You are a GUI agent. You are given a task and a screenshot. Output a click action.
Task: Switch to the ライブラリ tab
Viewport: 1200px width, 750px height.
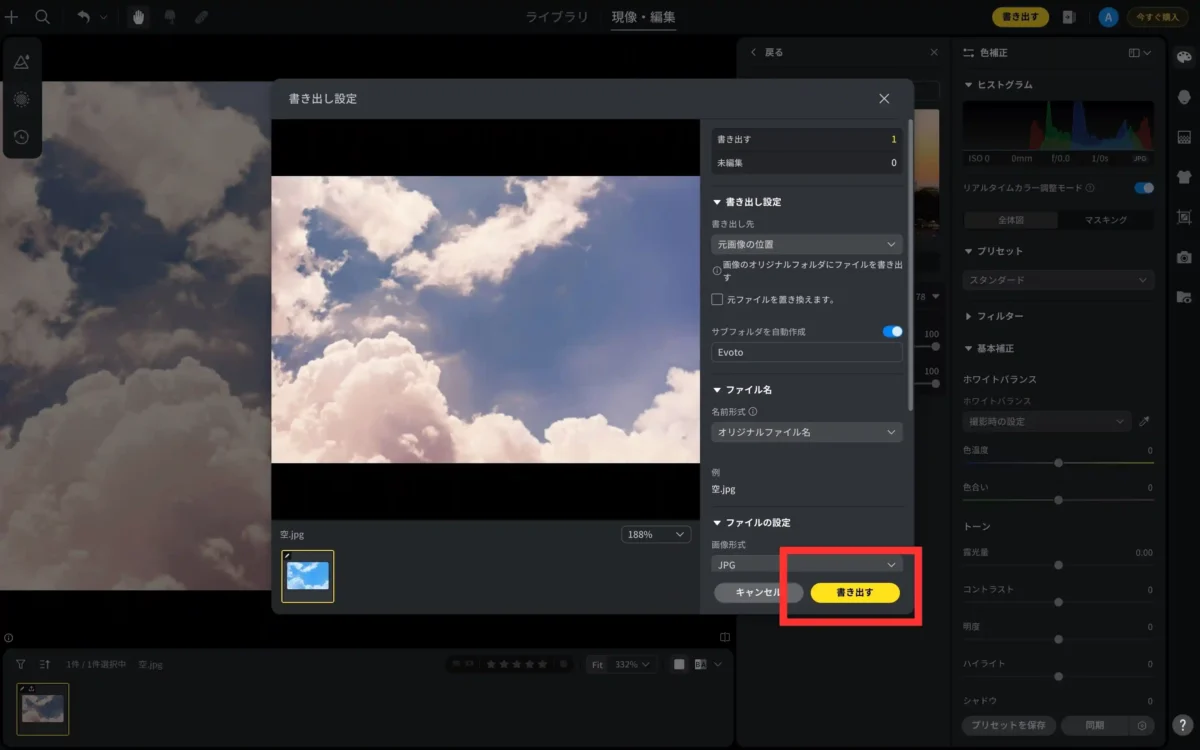pyautogui.click(x=559, y=17)
